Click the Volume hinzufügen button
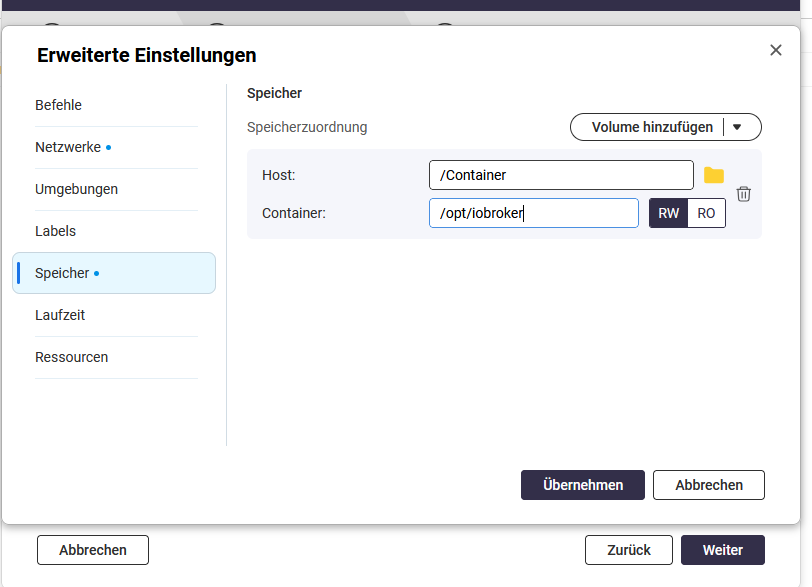The image size is (812, 587). tap(652, 127)
